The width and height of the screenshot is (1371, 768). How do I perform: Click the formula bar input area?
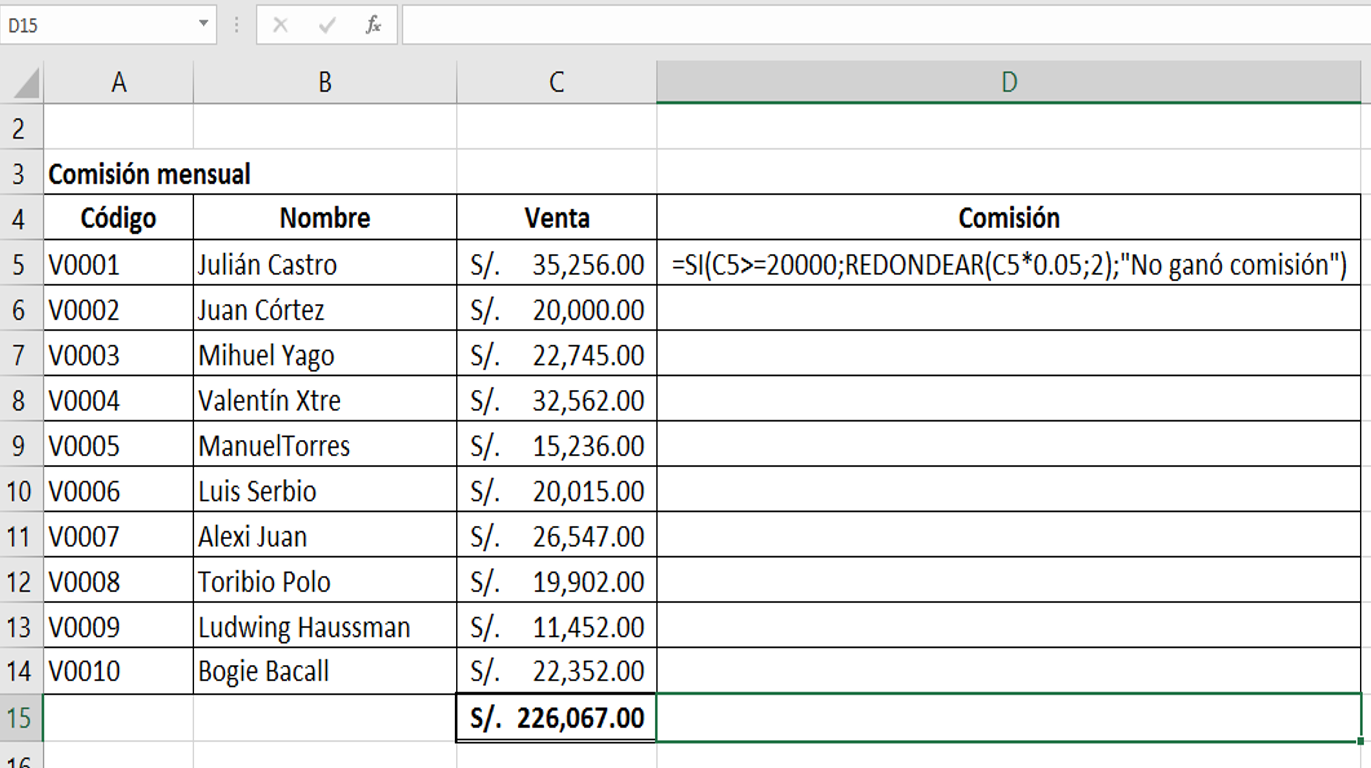coord(880,25)
